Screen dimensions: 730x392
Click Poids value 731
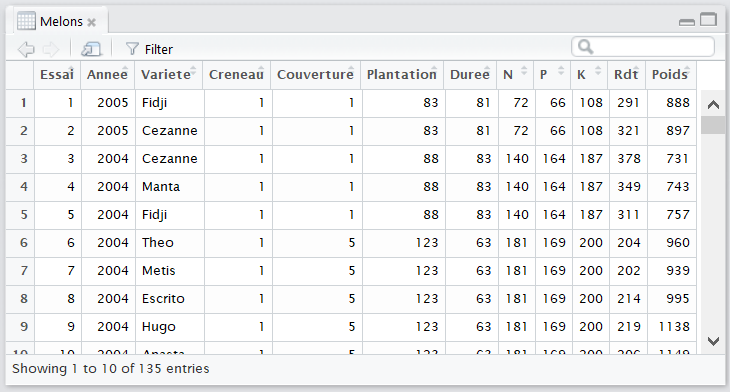[678, 159]
